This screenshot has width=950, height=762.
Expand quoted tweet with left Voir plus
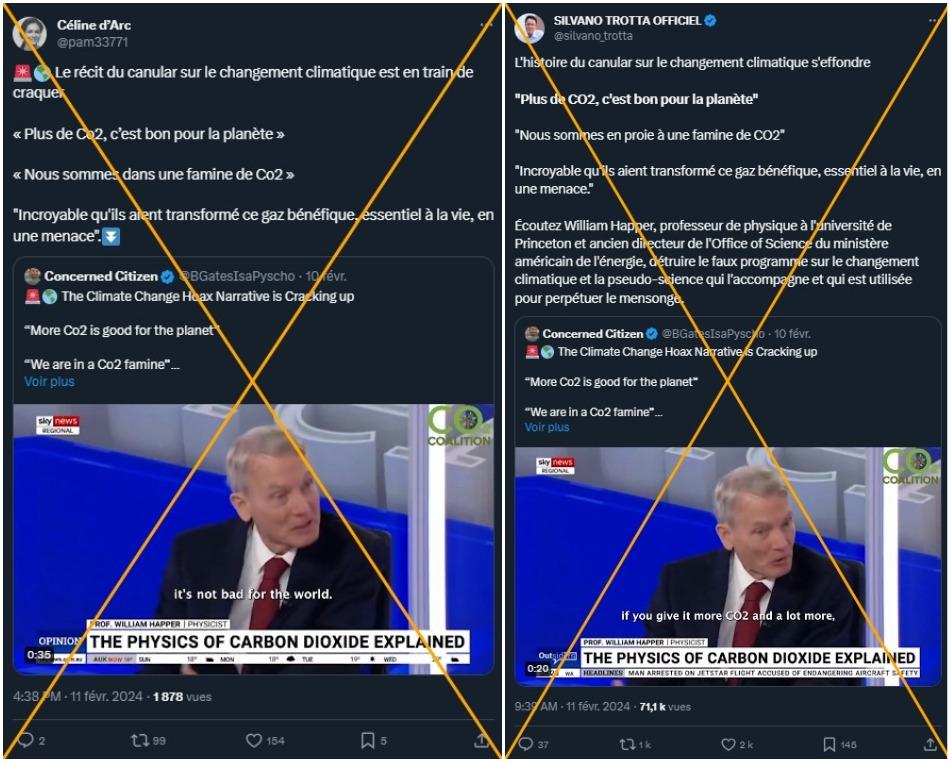point(49,382)
